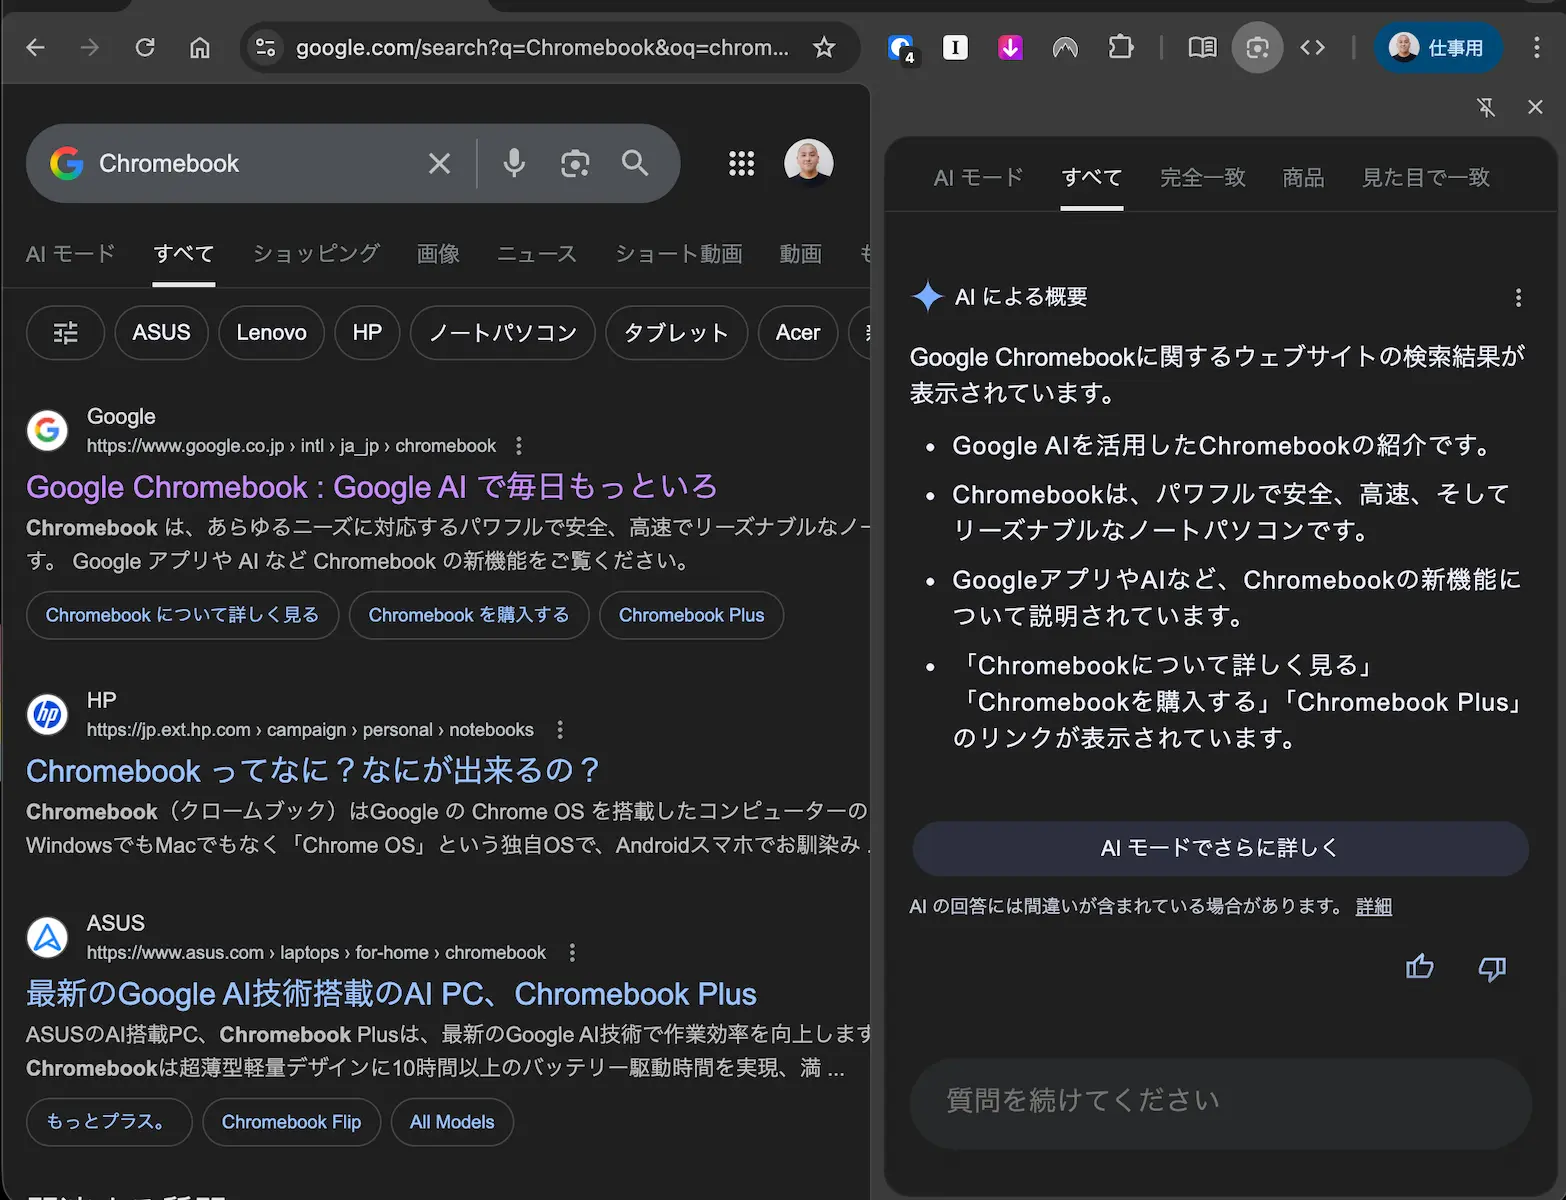Open options menu beside HP result URL

click(x=560, y=730)
